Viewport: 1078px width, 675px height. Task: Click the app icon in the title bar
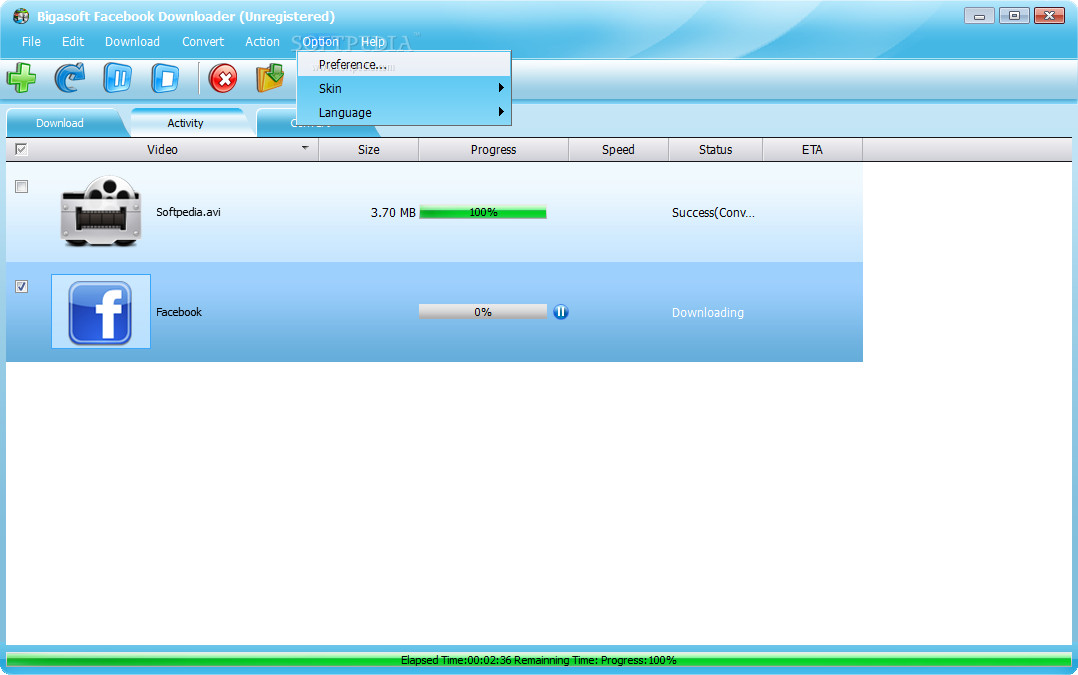21,16
